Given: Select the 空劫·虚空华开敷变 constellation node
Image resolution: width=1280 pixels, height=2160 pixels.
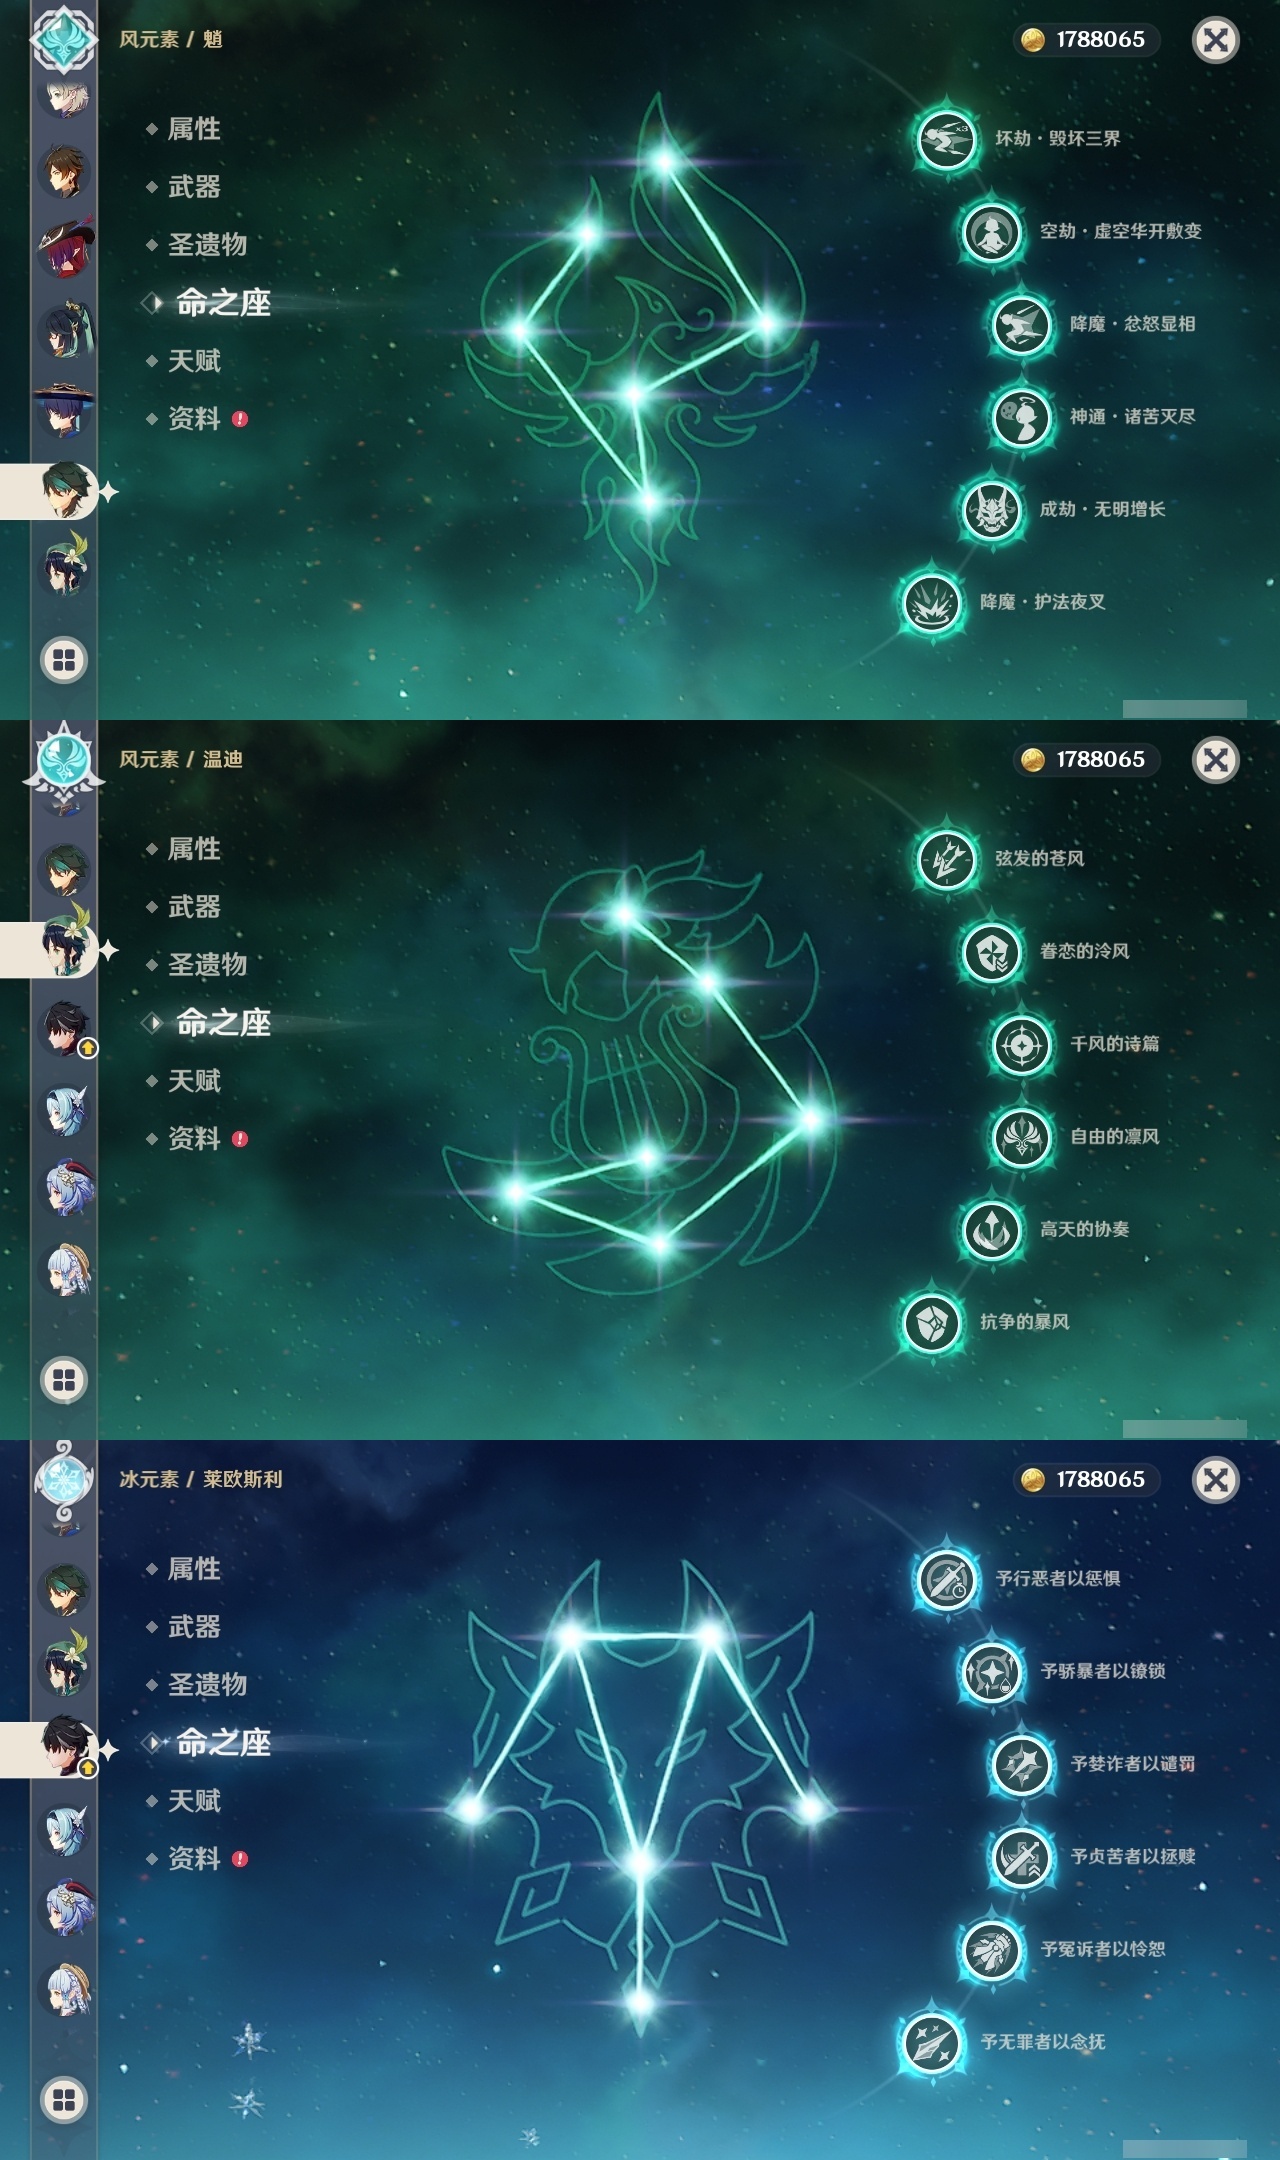Looking at the screenshot, I should pos(991,231).
